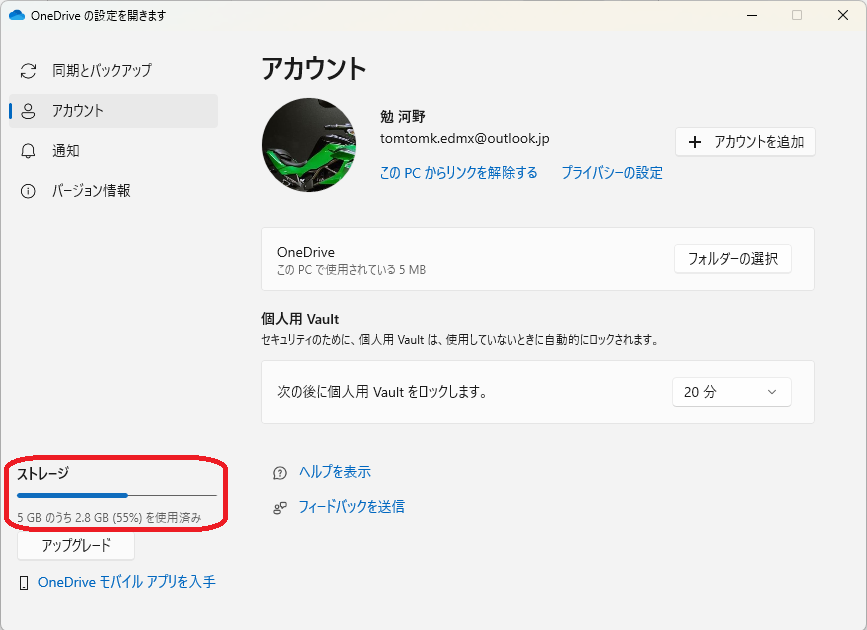This screenshot has height=630, width=867.
Task: Click the フォルダーの選択 button
Action: [x=733, y=258]
